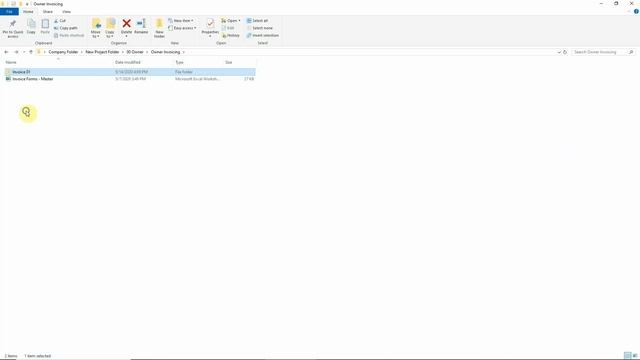
Task: Open the File tab
Action: point(9,12)
